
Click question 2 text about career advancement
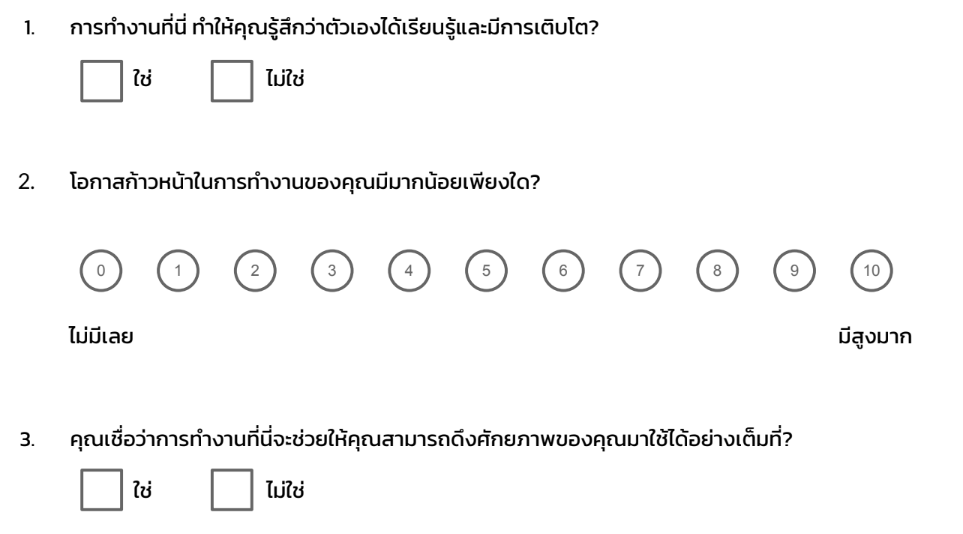point(305,183)
